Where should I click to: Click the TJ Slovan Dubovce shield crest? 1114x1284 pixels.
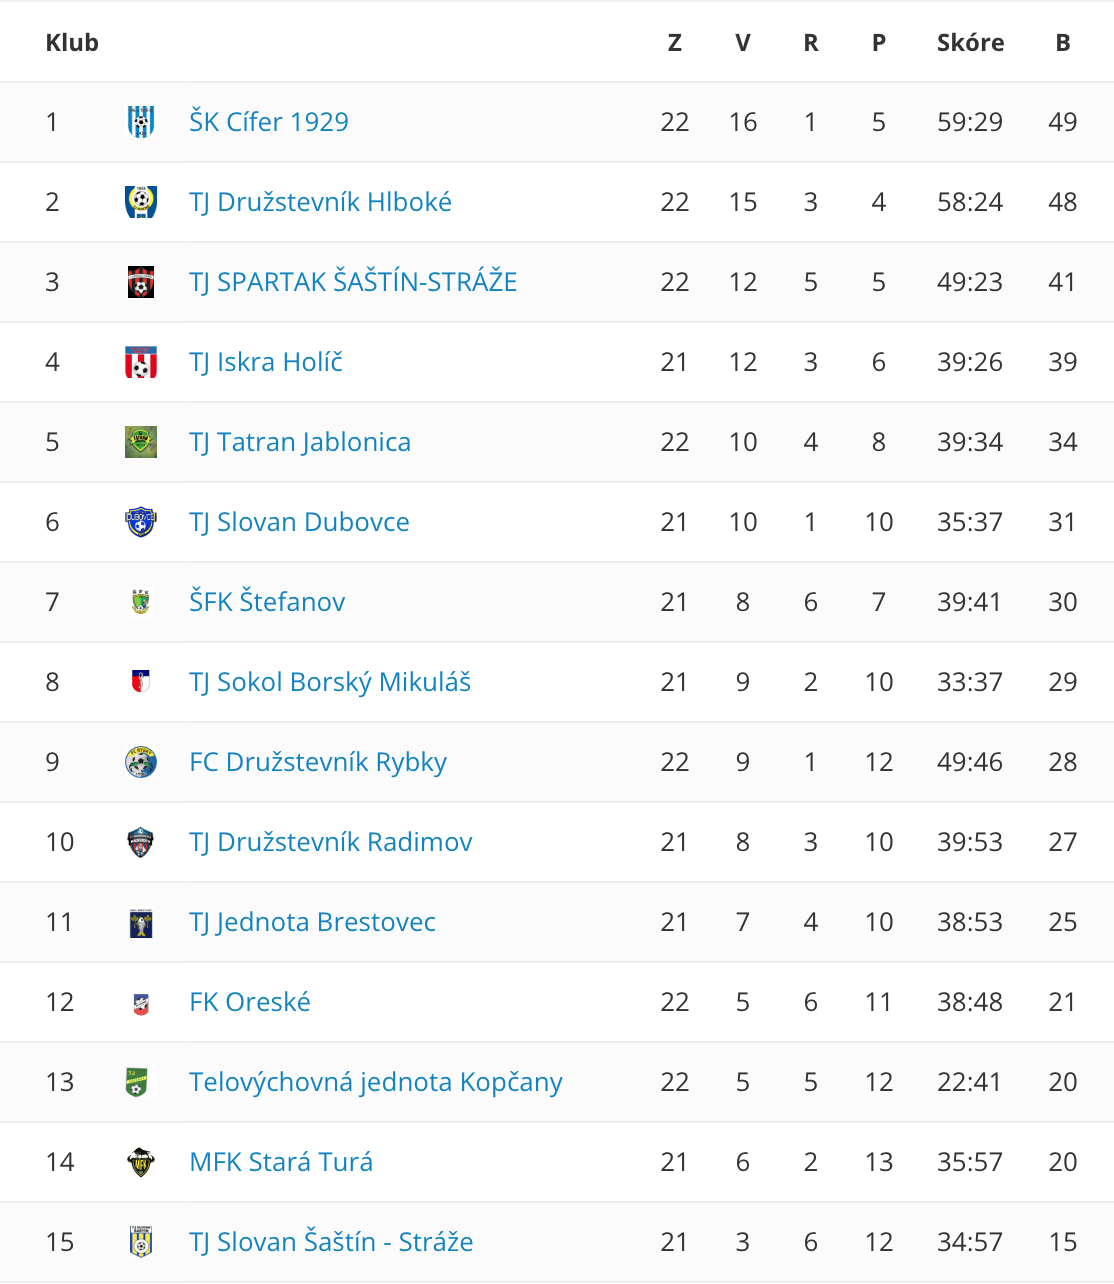click(x=141, y=522)
